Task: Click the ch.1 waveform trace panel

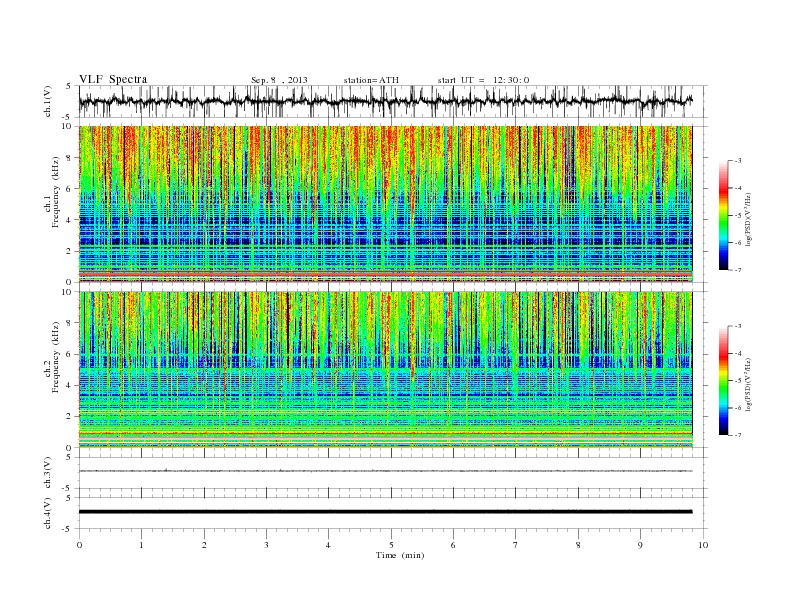Action: pyautogui.click(x=393, y=101)
